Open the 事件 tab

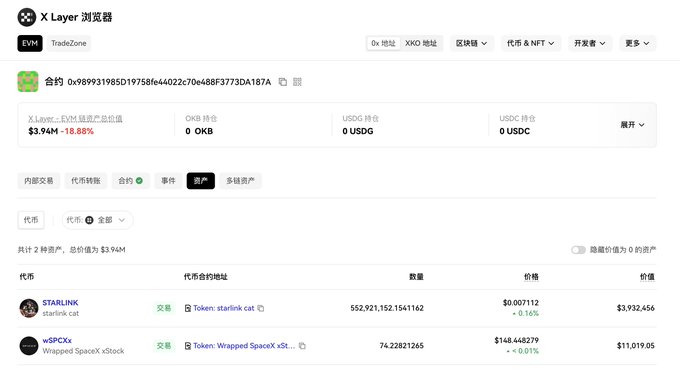click(168, 180)
